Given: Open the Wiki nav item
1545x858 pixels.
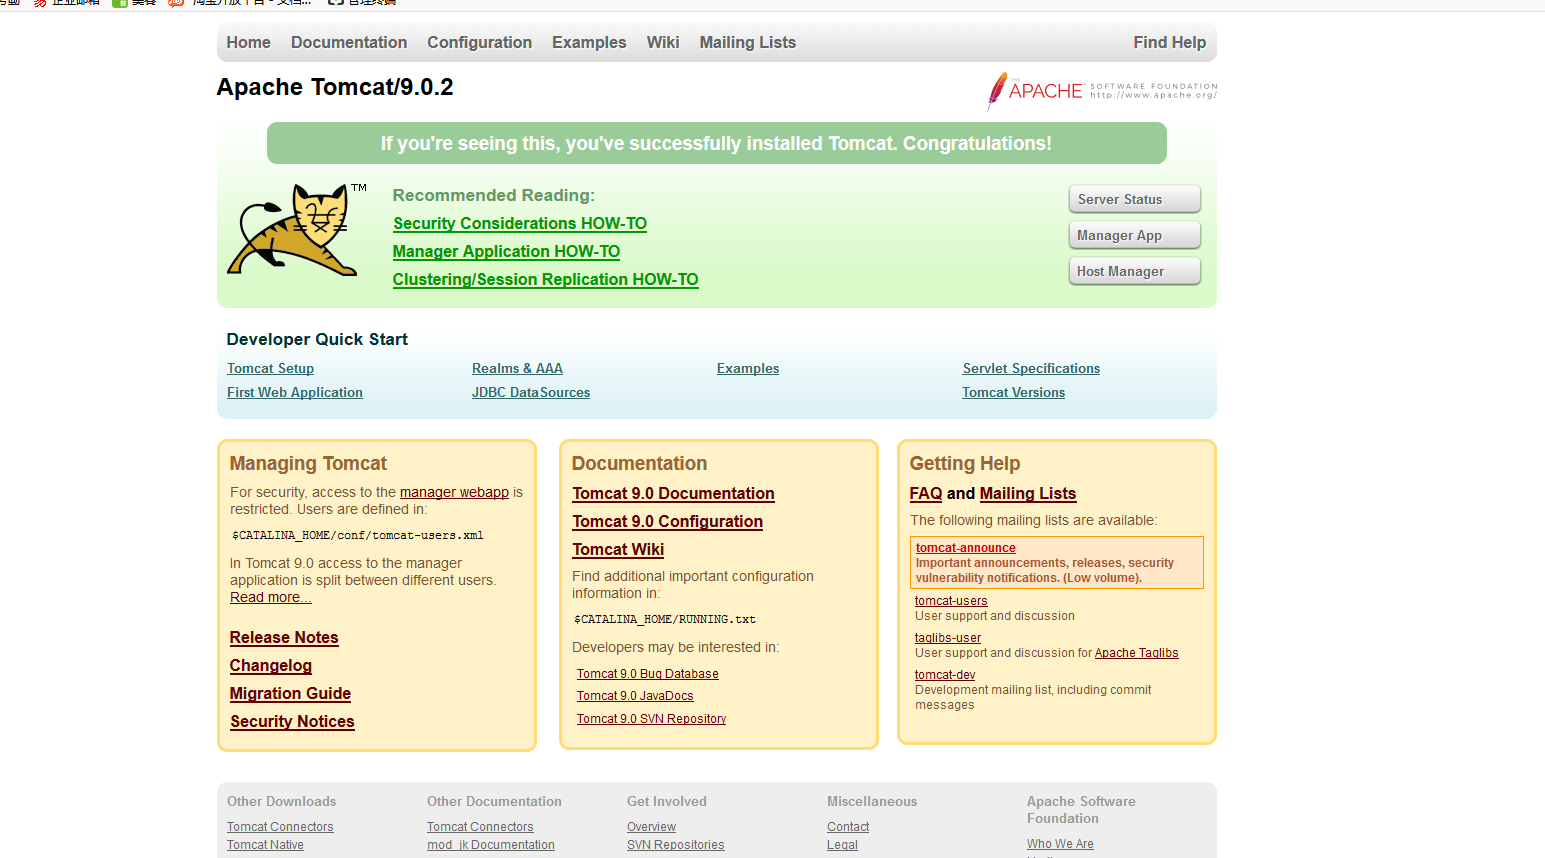Looking at the screenshot, I should (x=663, y=42).
